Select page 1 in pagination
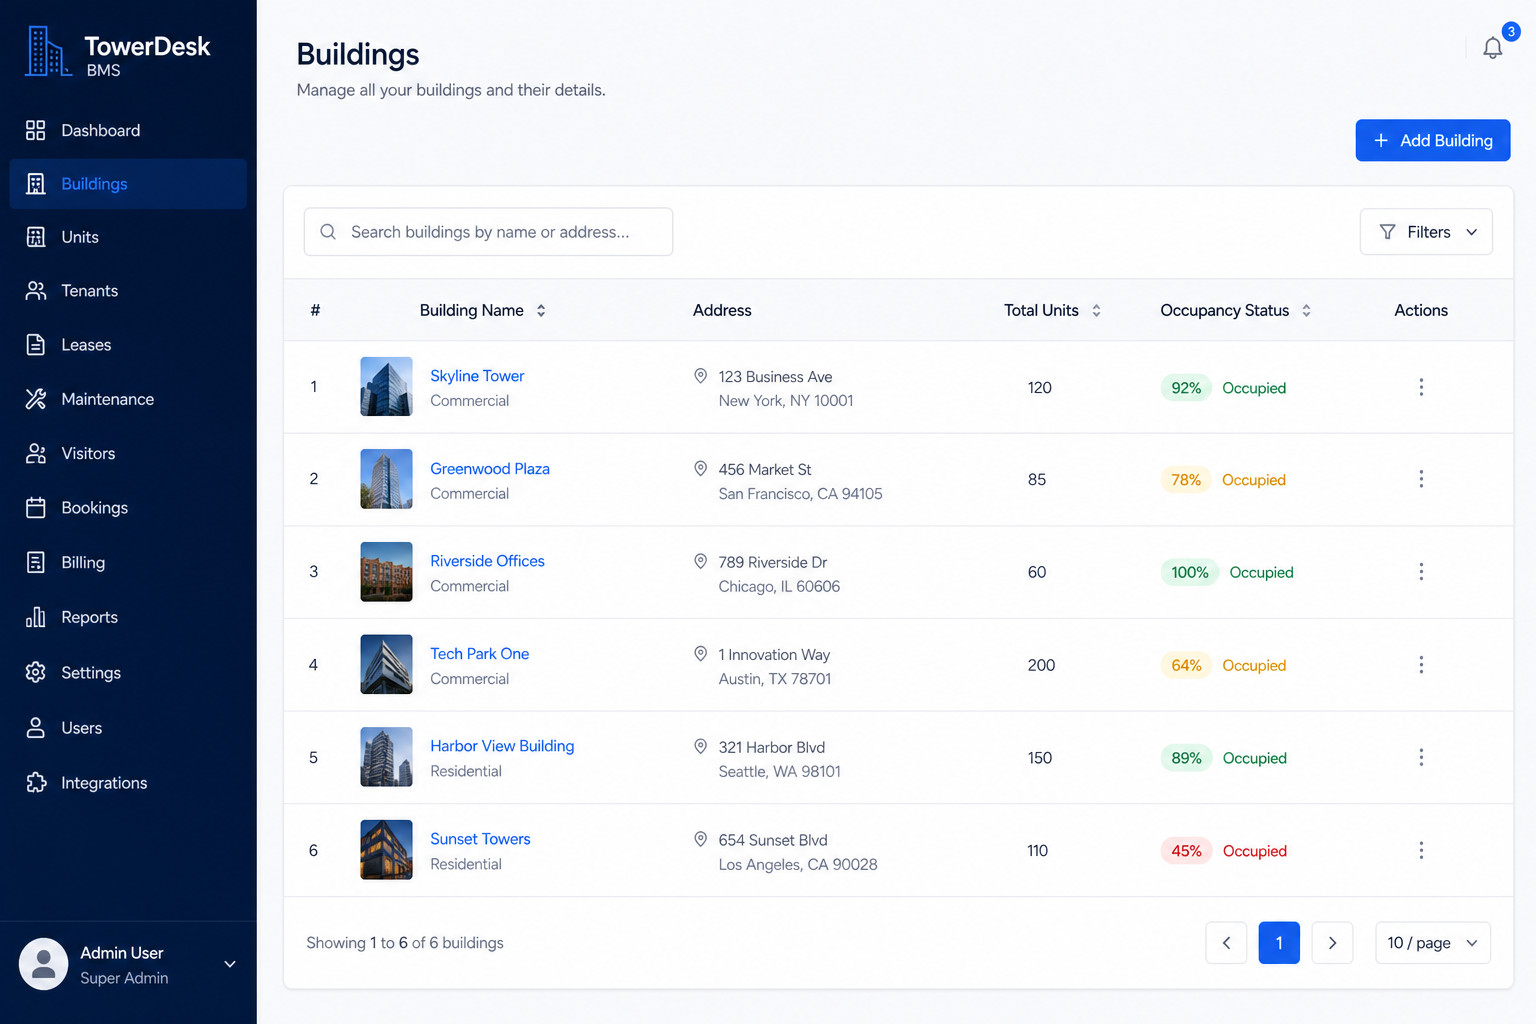1536x1024 pixels. 1279,943
